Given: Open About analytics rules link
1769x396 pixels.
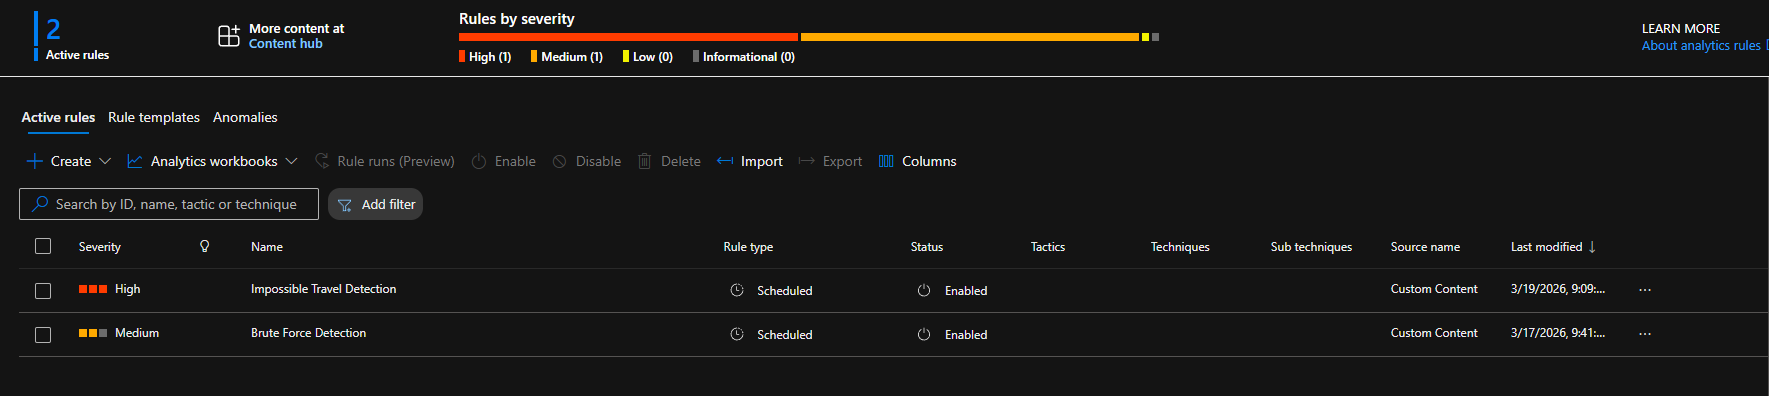Looking at the screenshot, I should click(1701, 45).
